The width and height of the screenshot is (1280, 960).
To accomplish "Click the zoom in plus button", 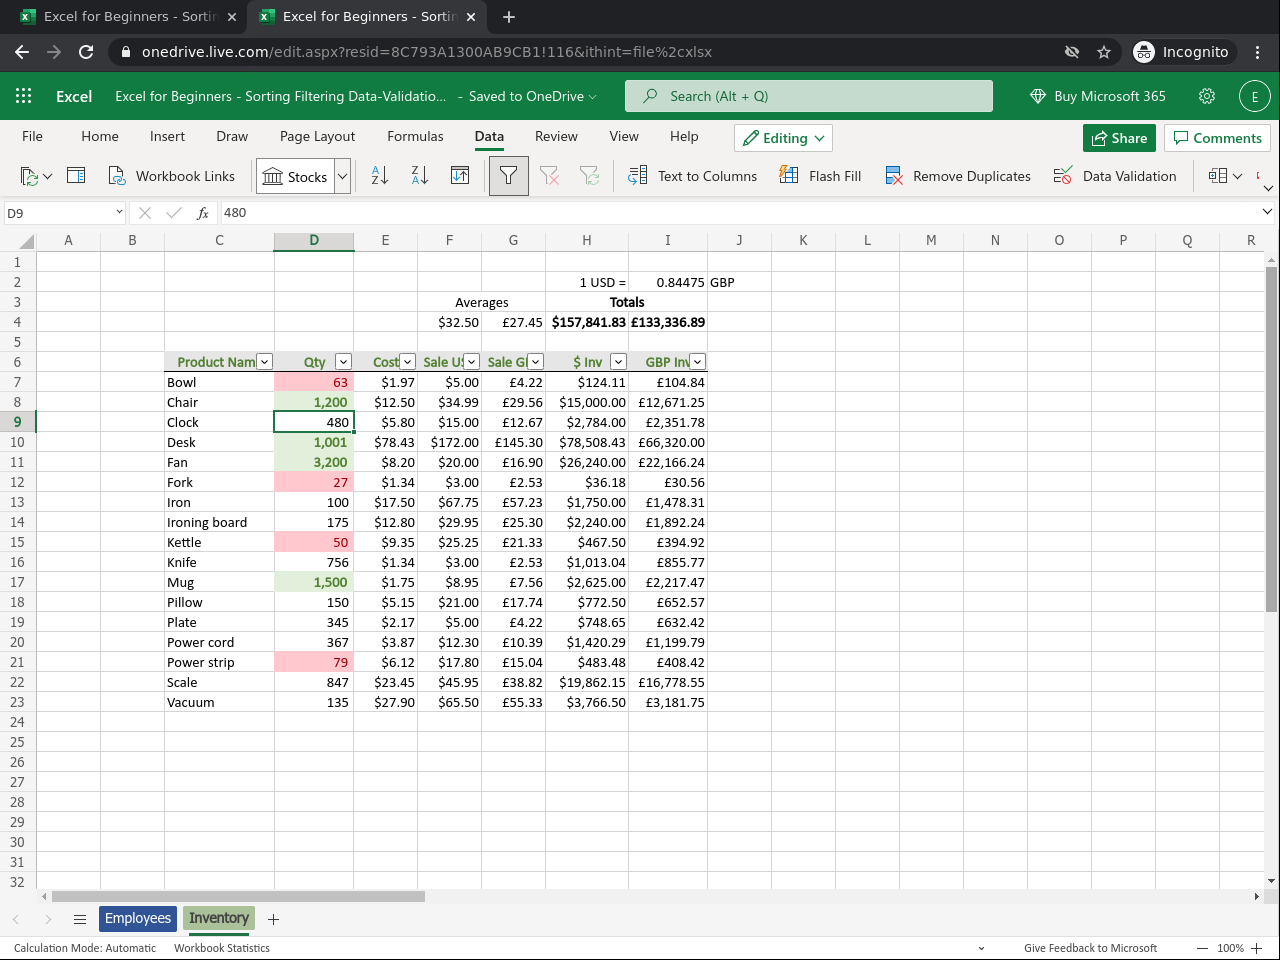I will pos(1256,948).
